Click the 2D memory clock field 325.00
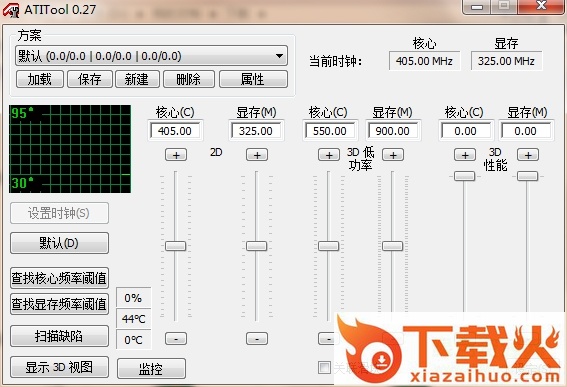Screen dimensions: 567x387 point(256,131)
